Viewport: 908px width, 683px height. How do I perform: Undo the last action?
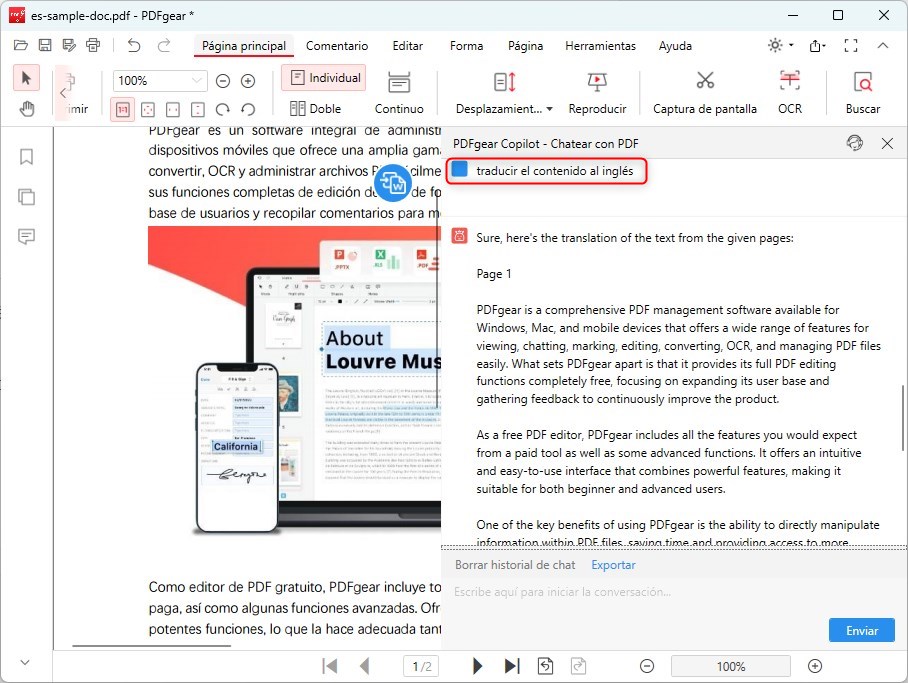[x=134, y=45]
